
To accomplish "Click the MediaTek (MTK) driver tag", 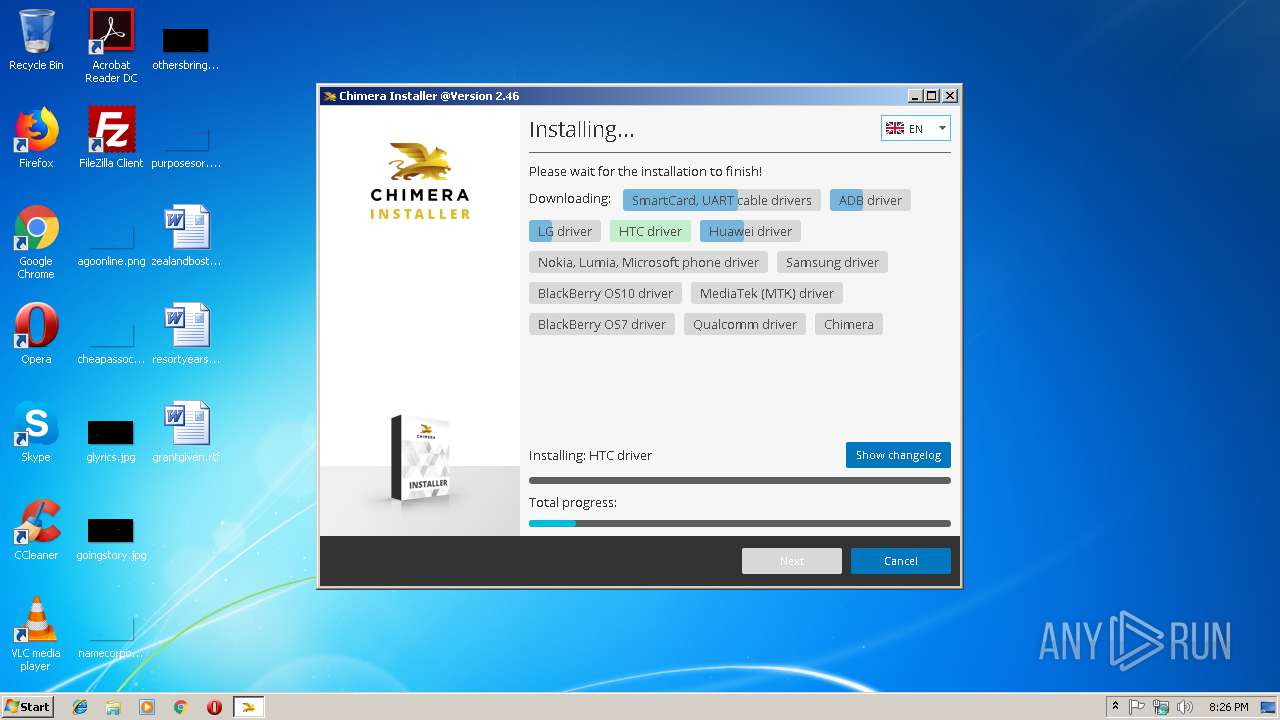I will pyautogui.click(x=767, y=293).
